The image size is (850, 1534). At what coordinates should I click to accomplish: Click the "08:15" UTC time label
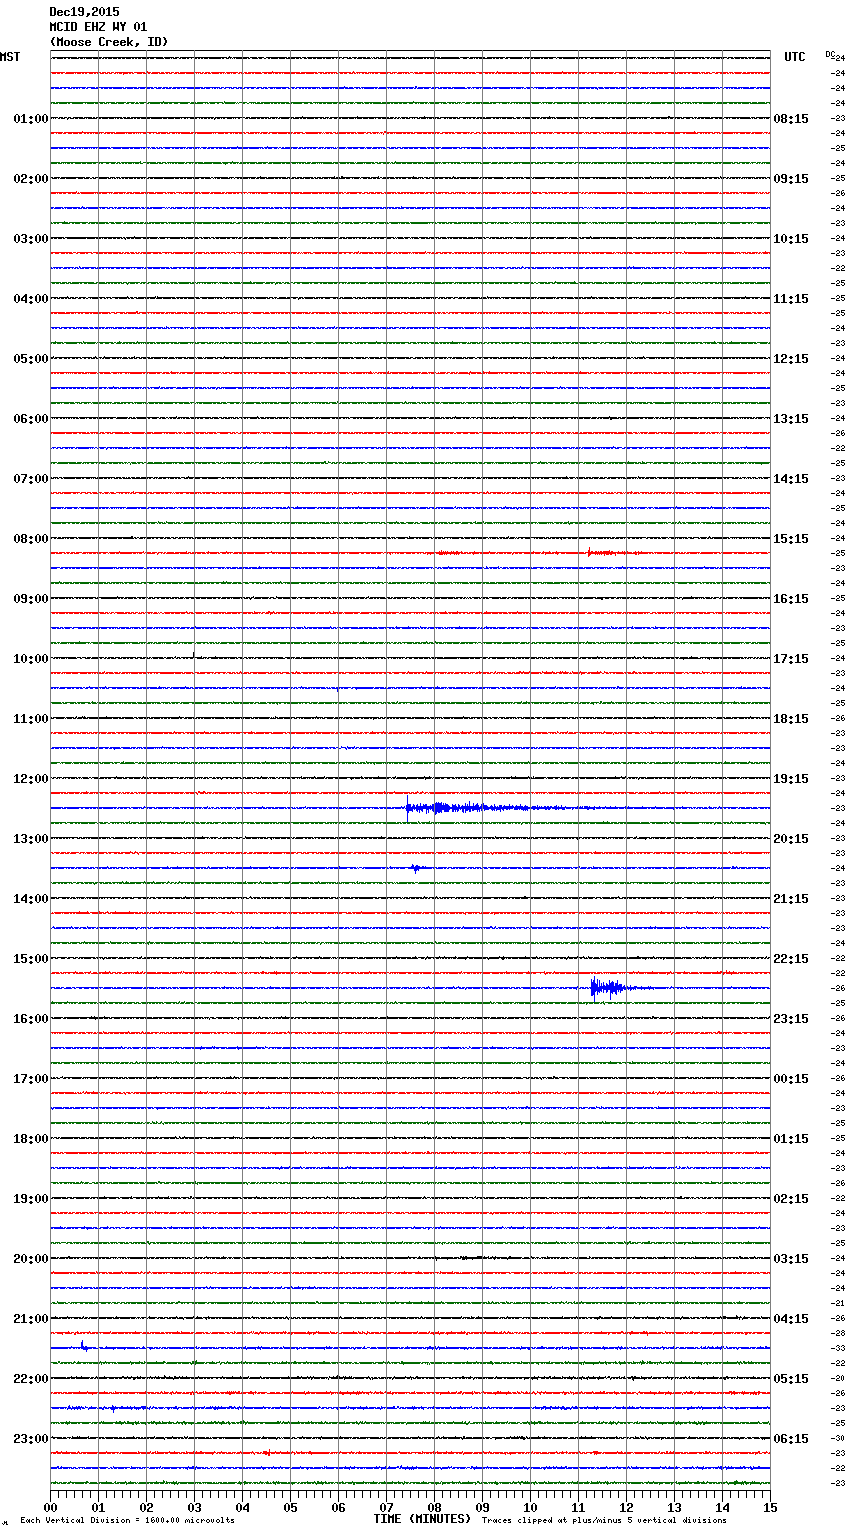point(791,119)
